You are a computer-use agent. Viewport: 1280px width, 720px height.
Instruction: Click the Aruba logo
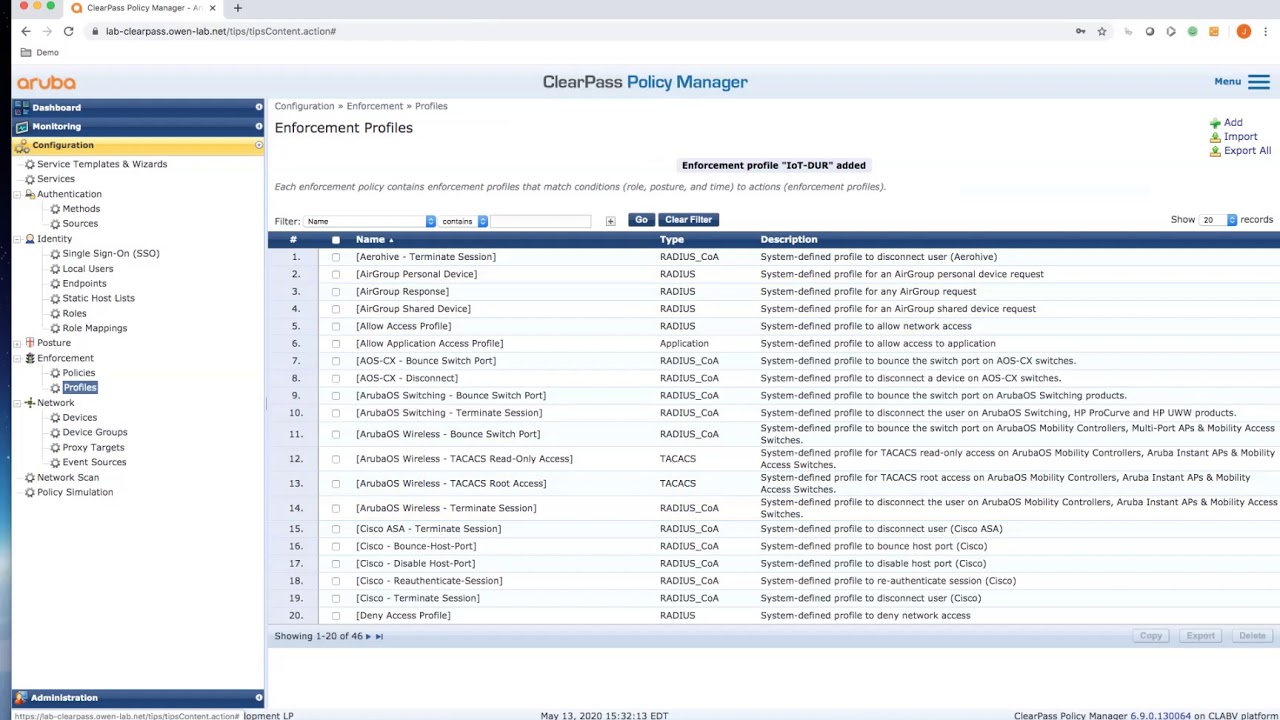click(46, 83)
